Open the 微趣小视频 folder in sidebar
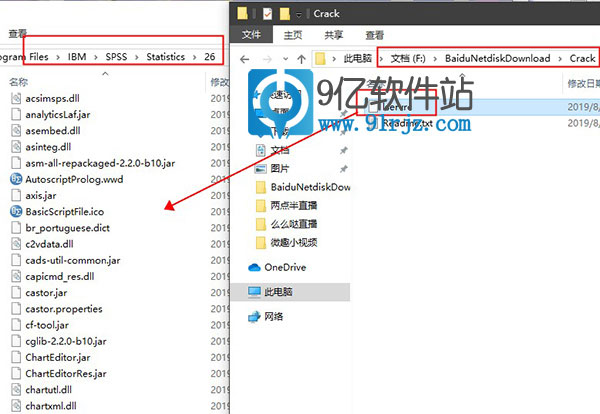The height and width of the screenshot is (414, 600). (292, 241)
